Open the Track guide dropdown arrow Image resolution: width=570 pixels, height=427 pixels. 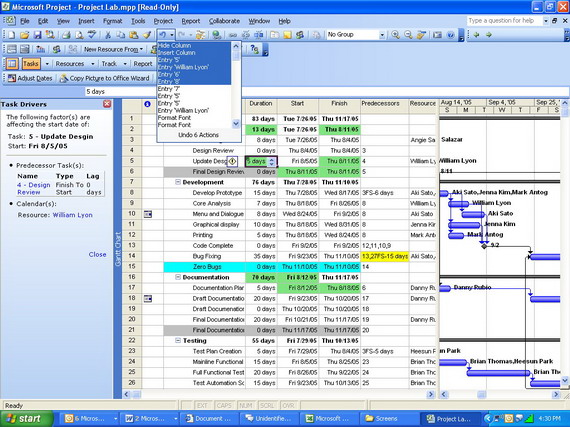[125, 64]
